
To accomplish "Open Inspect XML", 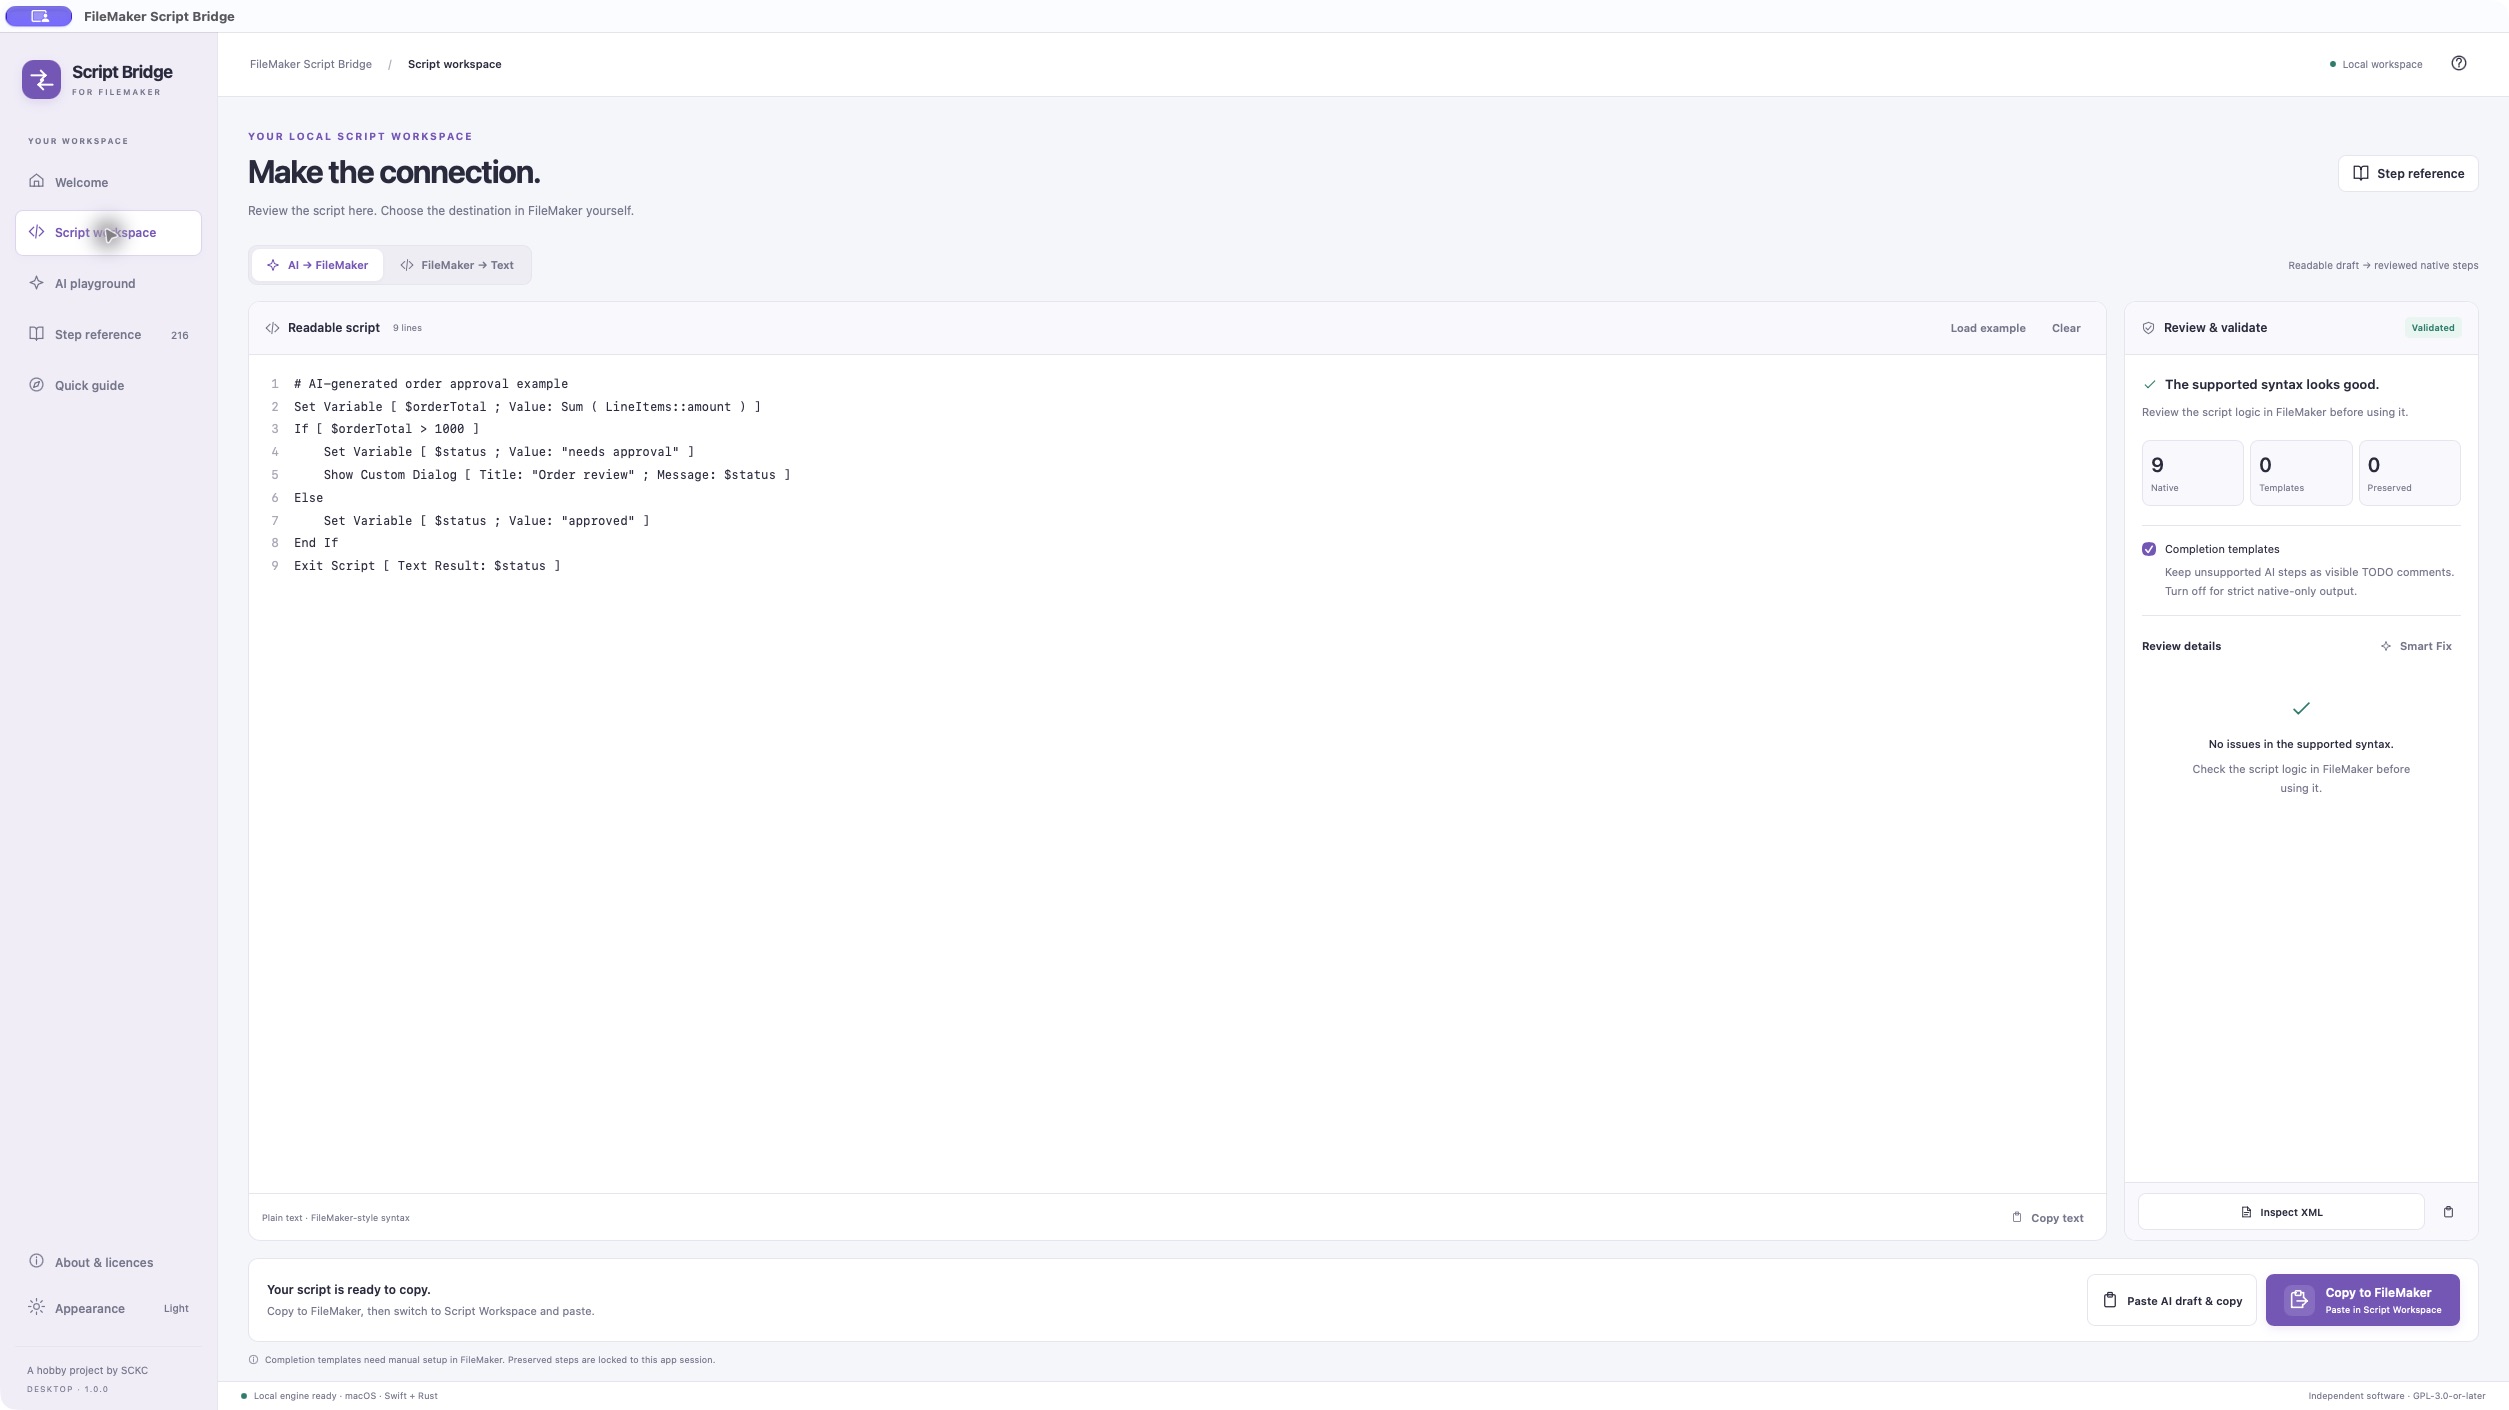I will tap(2280, 1212).
